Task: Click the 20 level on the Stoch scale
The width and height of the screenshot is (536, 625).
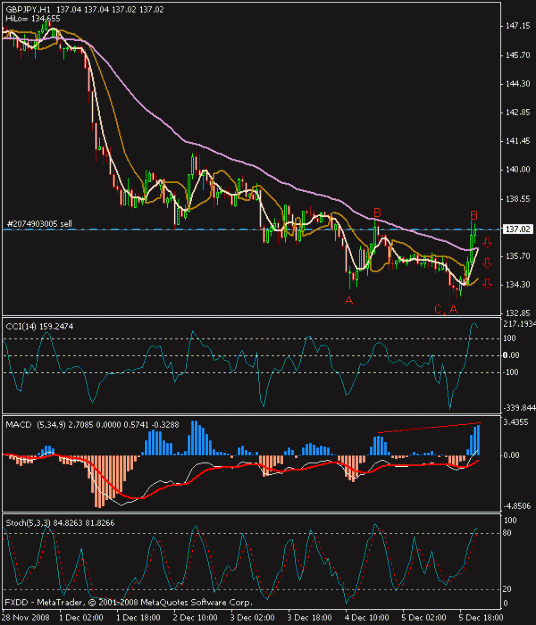Action: [508, 589]
